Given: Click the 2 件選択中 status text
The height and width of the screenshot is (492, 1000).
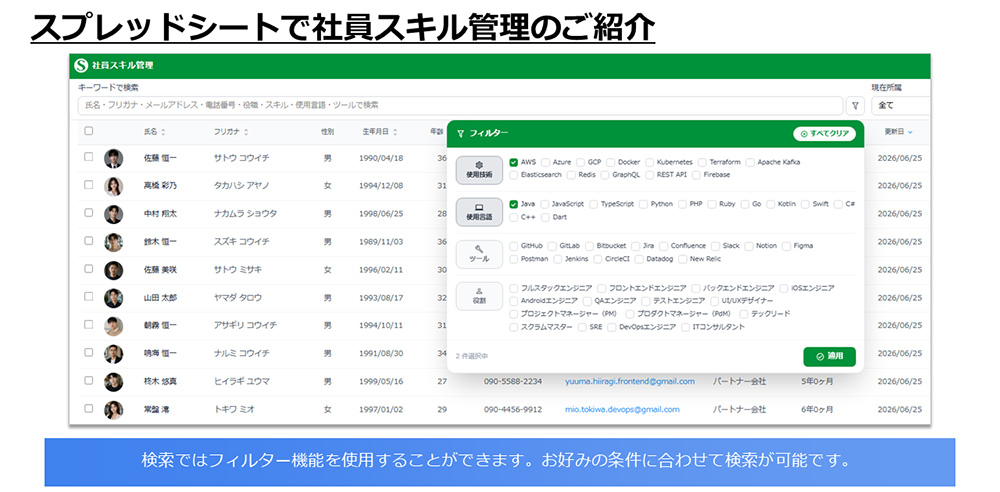Looking at the screenshot, I should tap(472, 356).
